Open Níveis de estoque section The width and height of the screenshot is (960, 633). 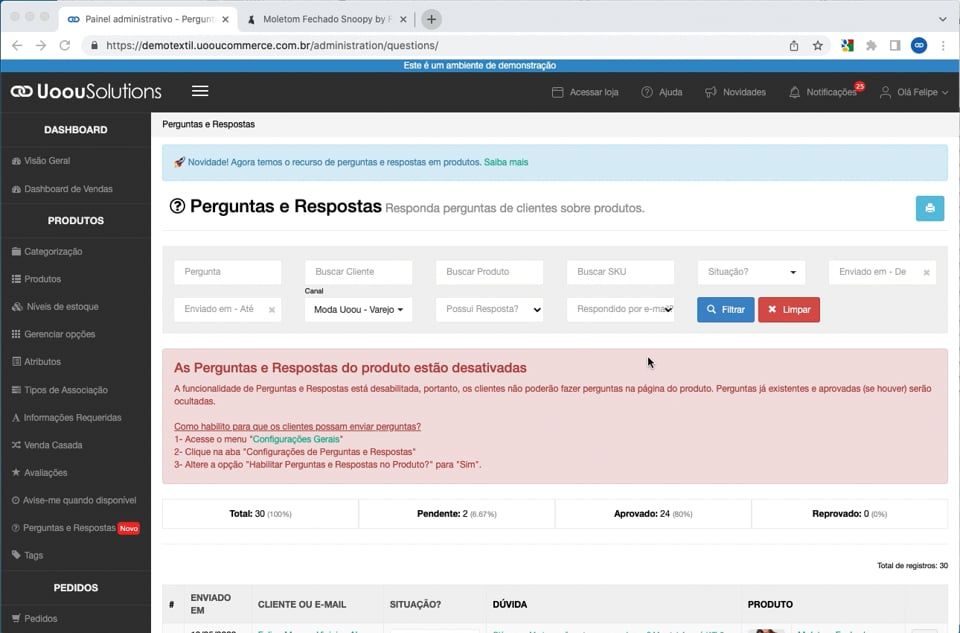click(x=53, y=307)
